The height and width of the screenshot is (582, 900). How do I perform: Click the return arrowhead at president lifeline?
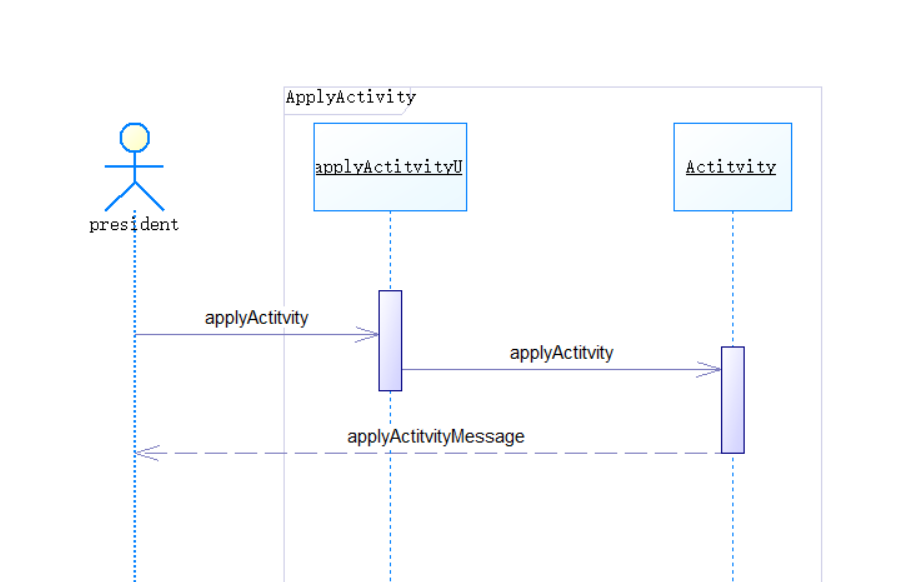[x=146, y=453]
